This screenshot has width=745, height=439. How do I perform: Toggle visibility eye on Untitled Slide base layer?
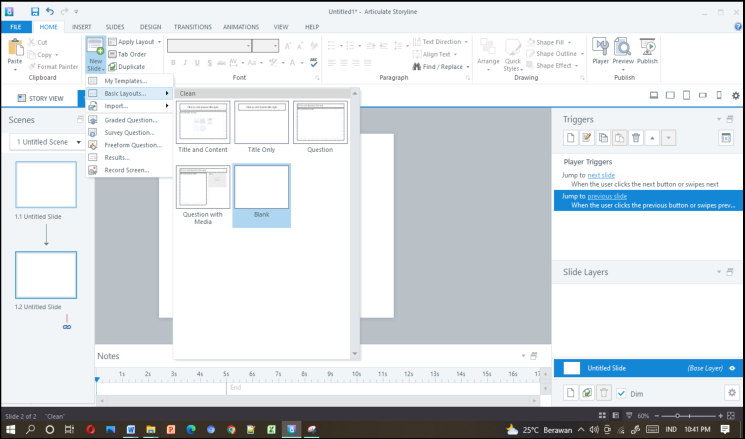(732, 368)
